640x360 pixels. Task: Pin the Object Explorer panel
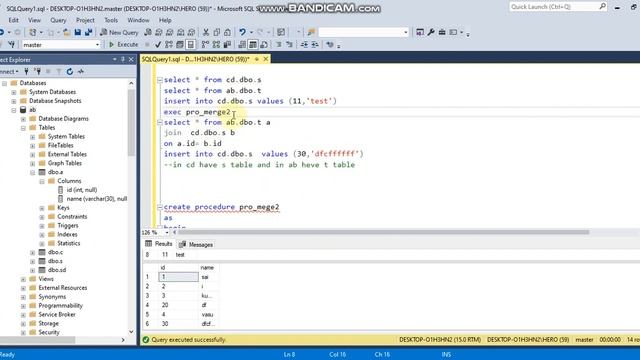click(123, 60)
